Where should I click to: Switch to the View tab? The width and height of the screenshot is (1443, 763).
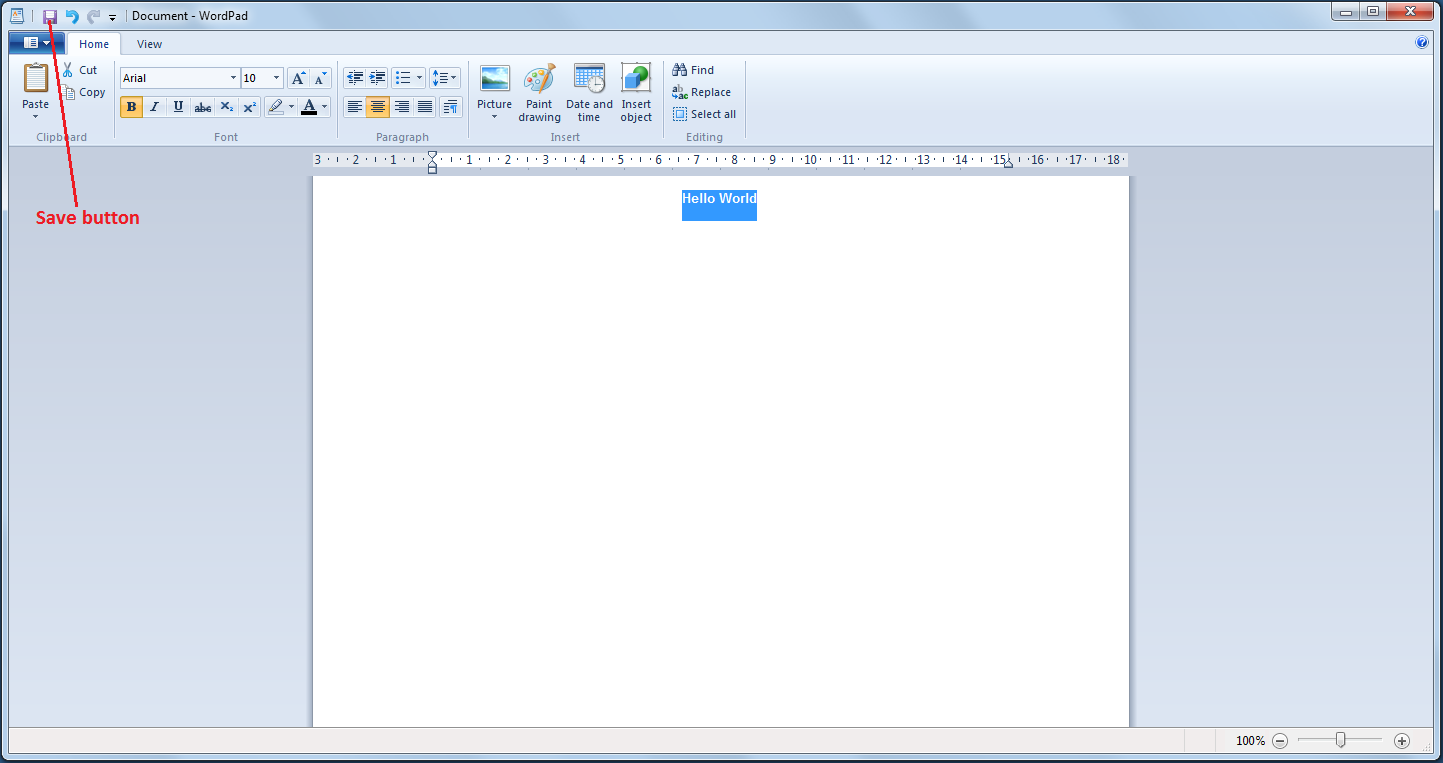pyautogui.click(x=150, y=44)
